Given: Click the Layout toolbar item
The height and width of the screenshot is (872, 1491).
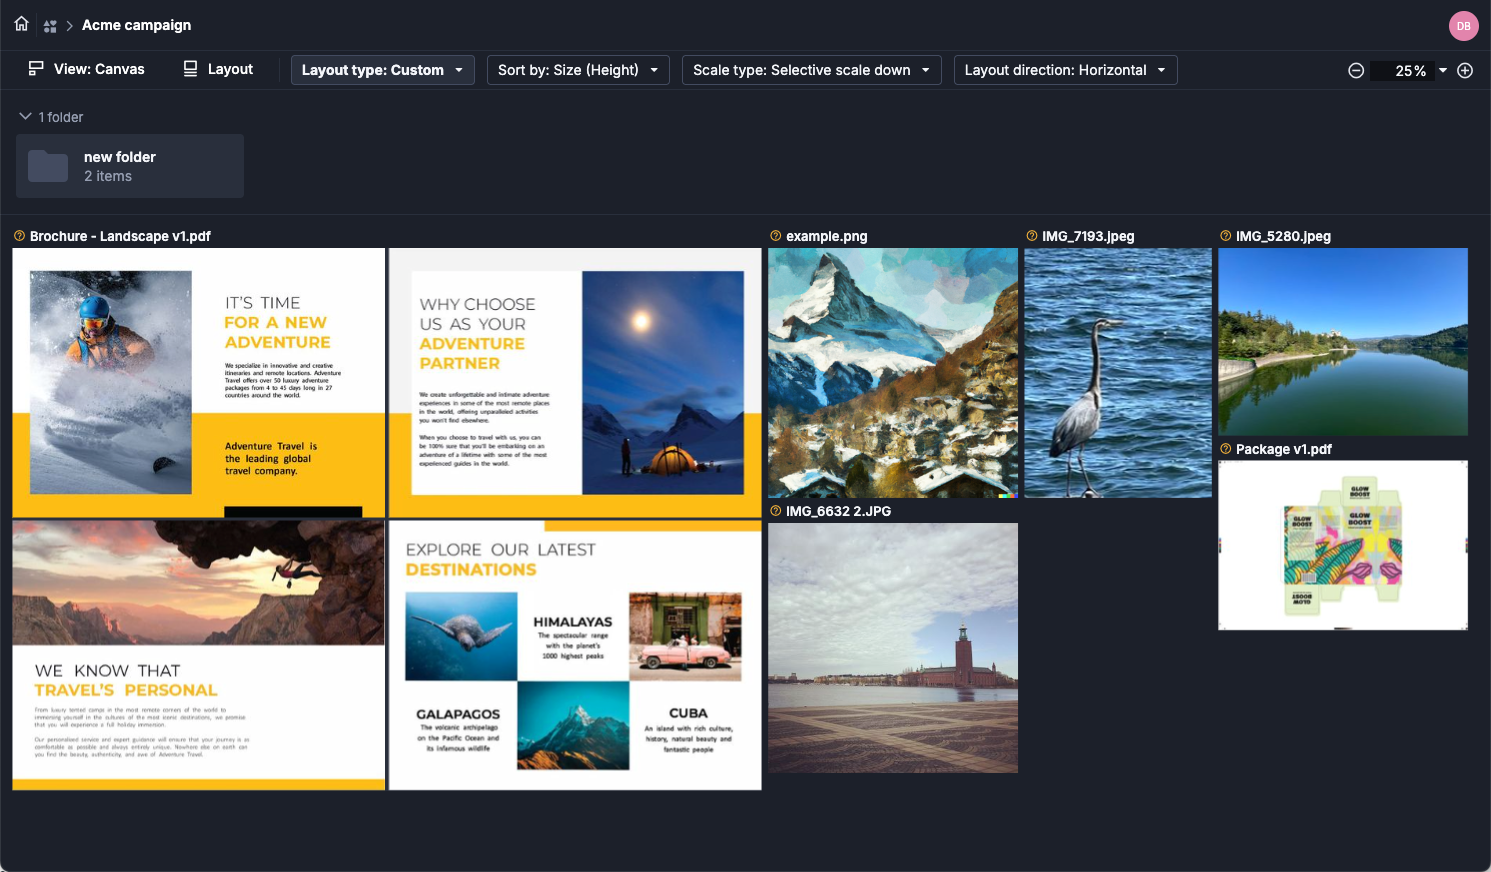Looking at the screenshot, I should coord(218,69).
